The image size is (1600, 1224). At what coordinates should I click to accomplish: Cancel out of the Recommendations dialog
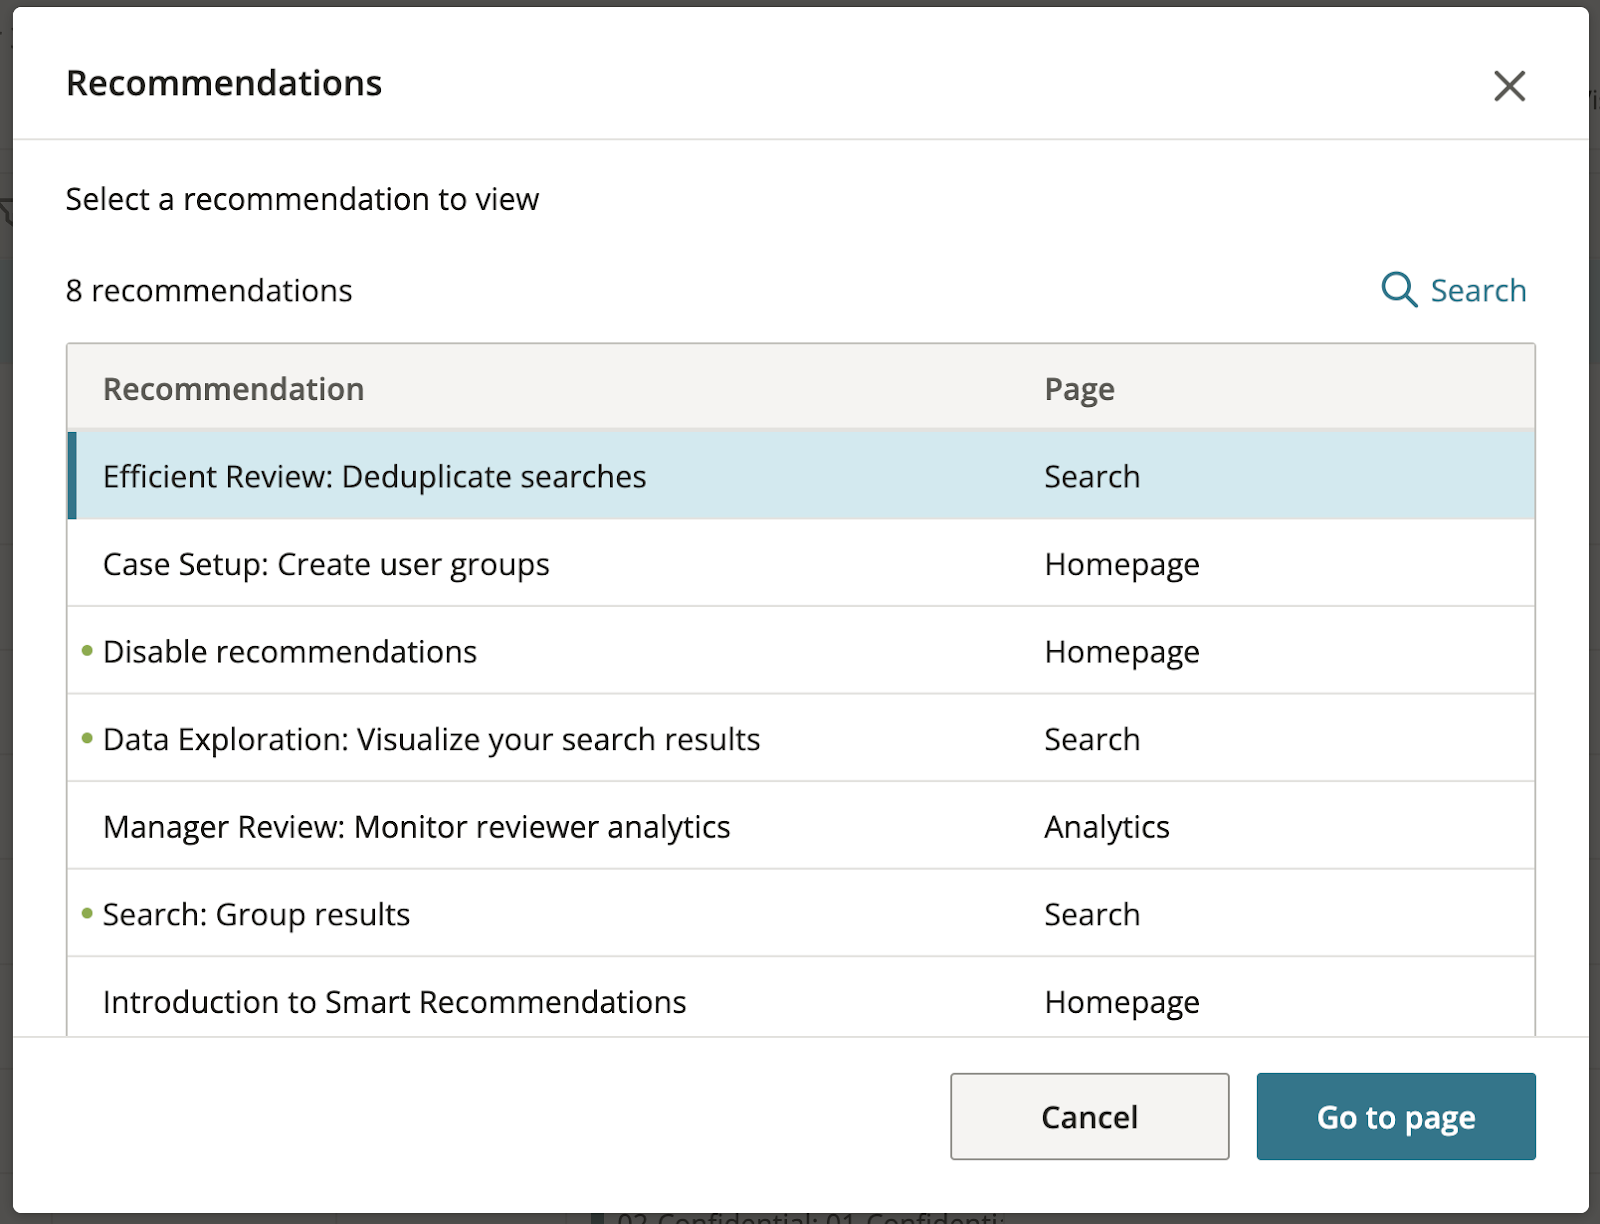pos(1089,1116)
